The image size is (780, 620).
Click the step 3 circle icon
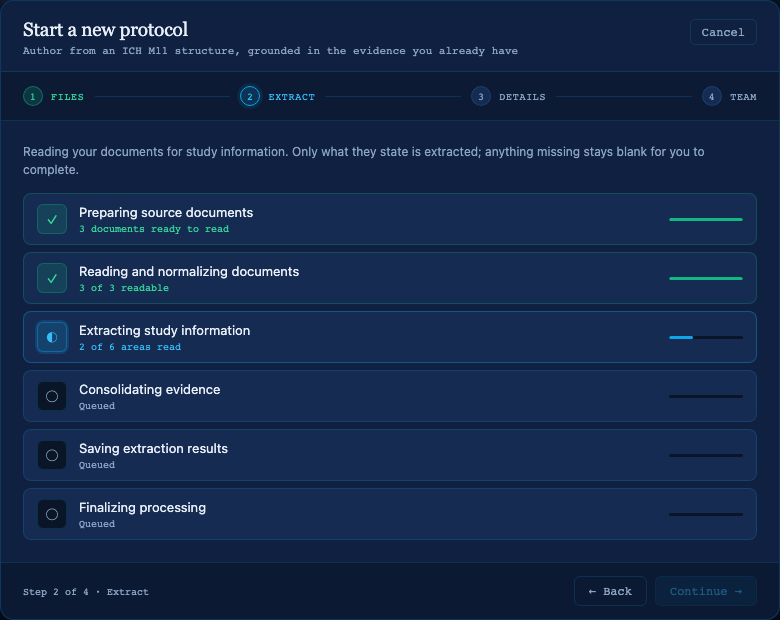481,97
